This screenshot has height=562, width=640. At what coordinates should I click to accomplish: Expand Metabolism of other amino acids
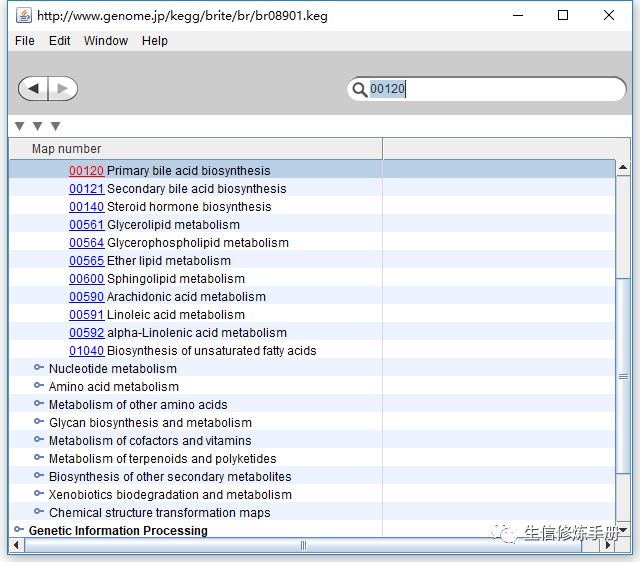tap(39, 404)
